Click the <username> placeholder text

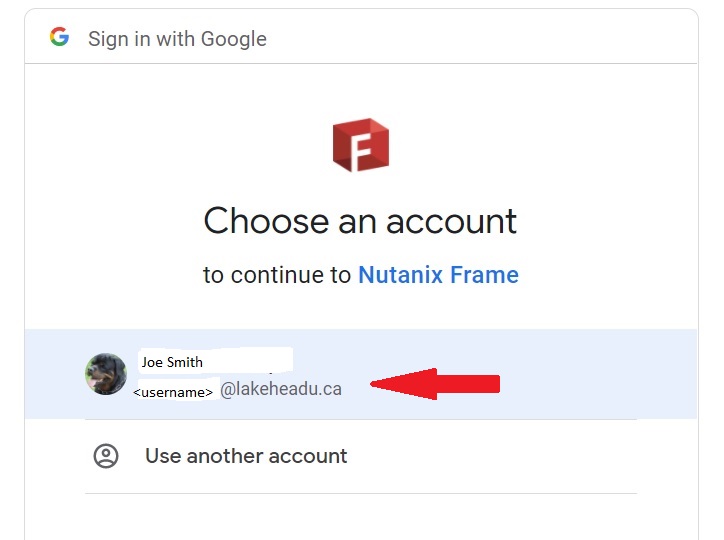point(173,392)
